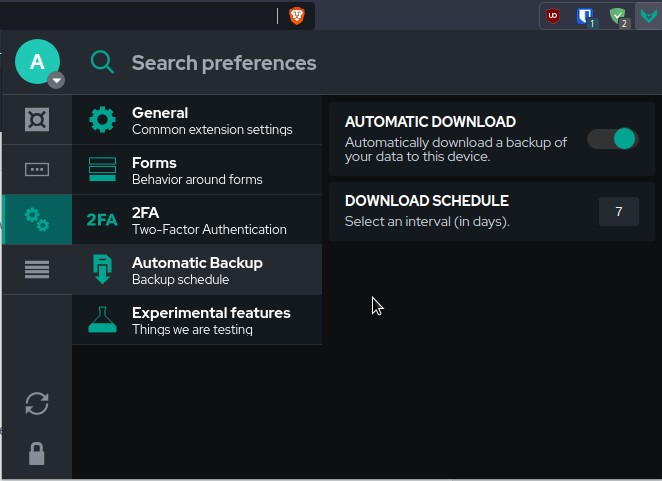
Task: Open the General settings section
Action: (197, 120)
